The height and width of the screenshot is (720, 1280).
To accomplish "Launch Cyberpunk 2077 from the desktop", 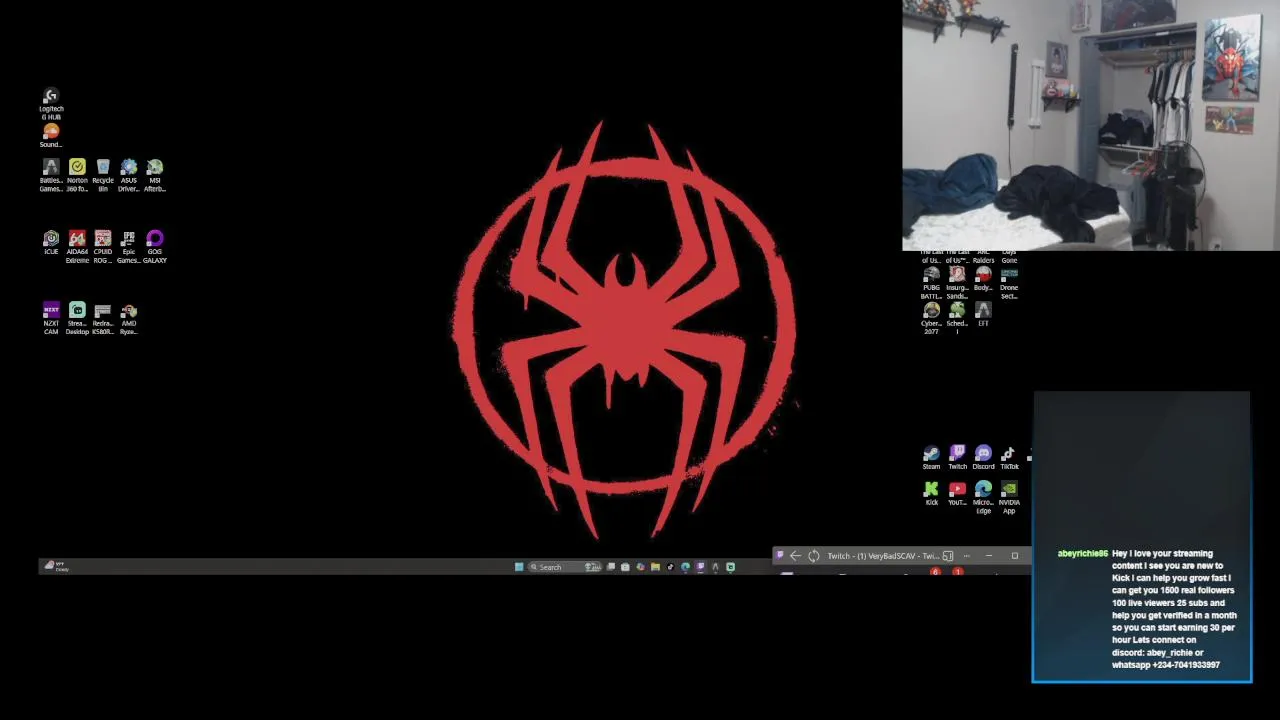I will point(931,319).
